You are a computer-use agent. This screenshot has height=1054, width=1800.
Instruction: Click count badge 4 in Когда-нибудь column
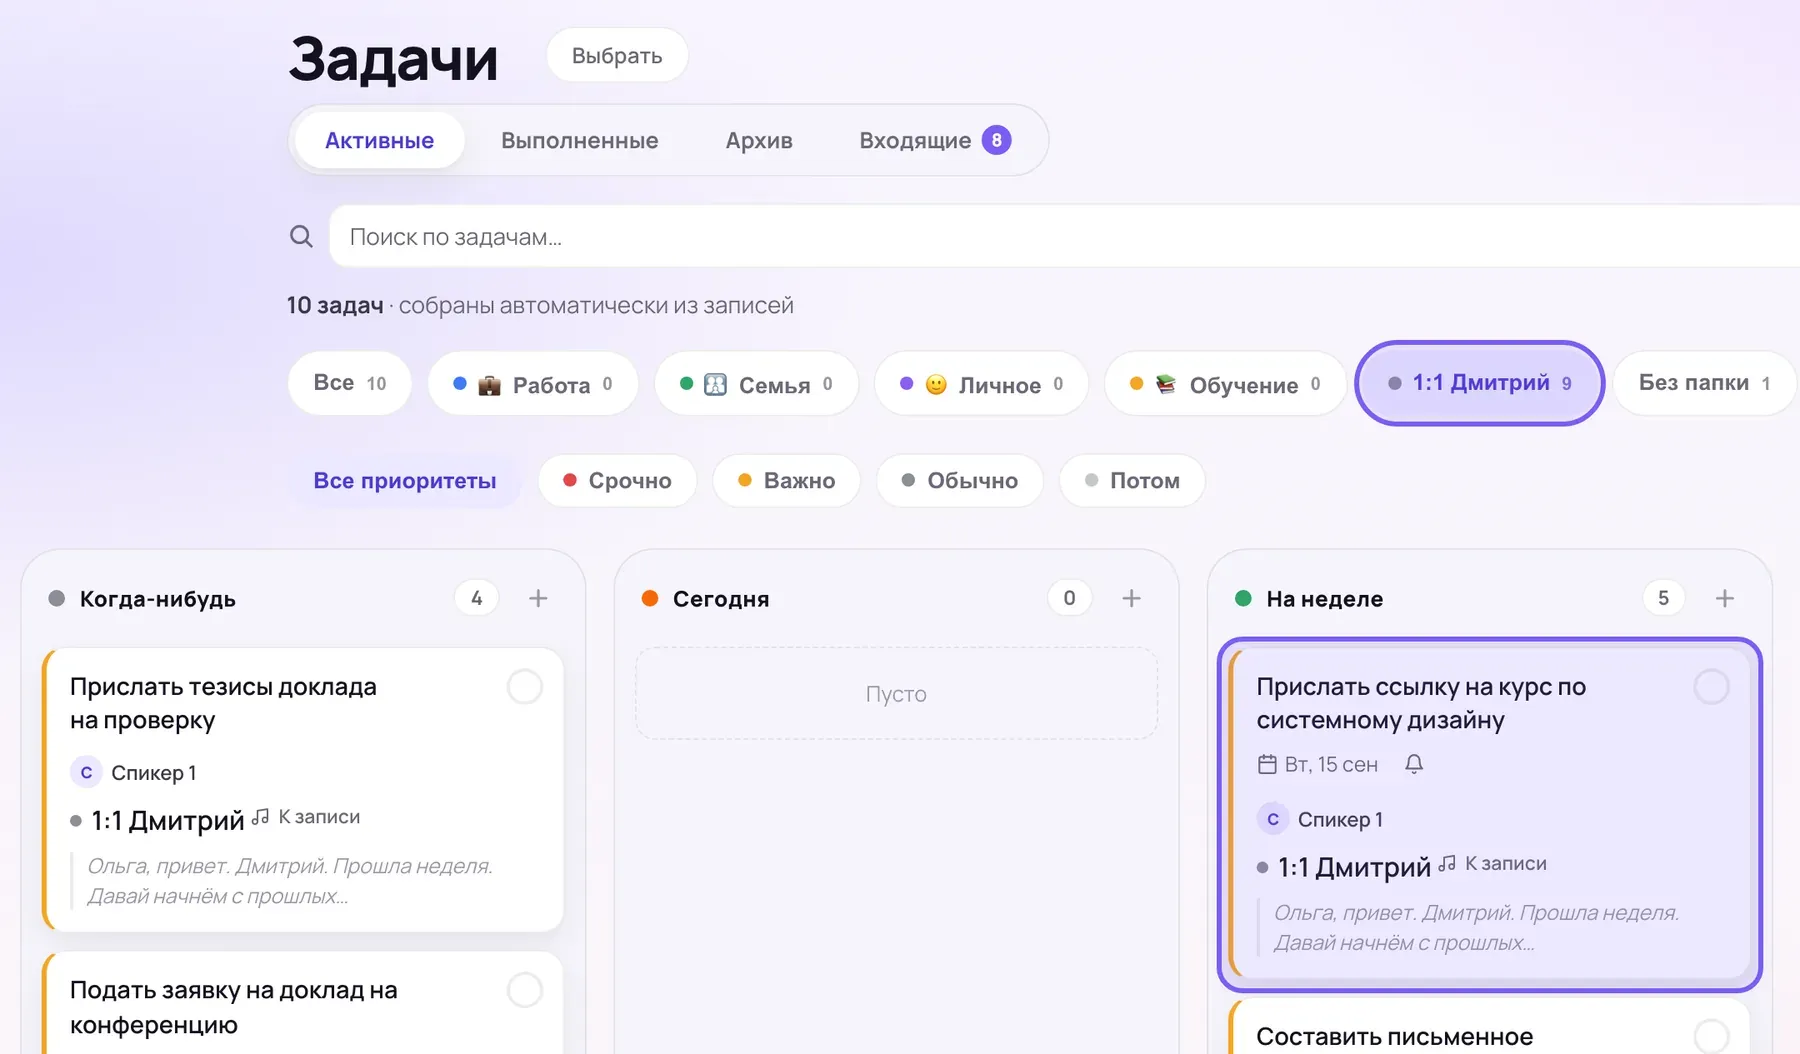(476, 598)
